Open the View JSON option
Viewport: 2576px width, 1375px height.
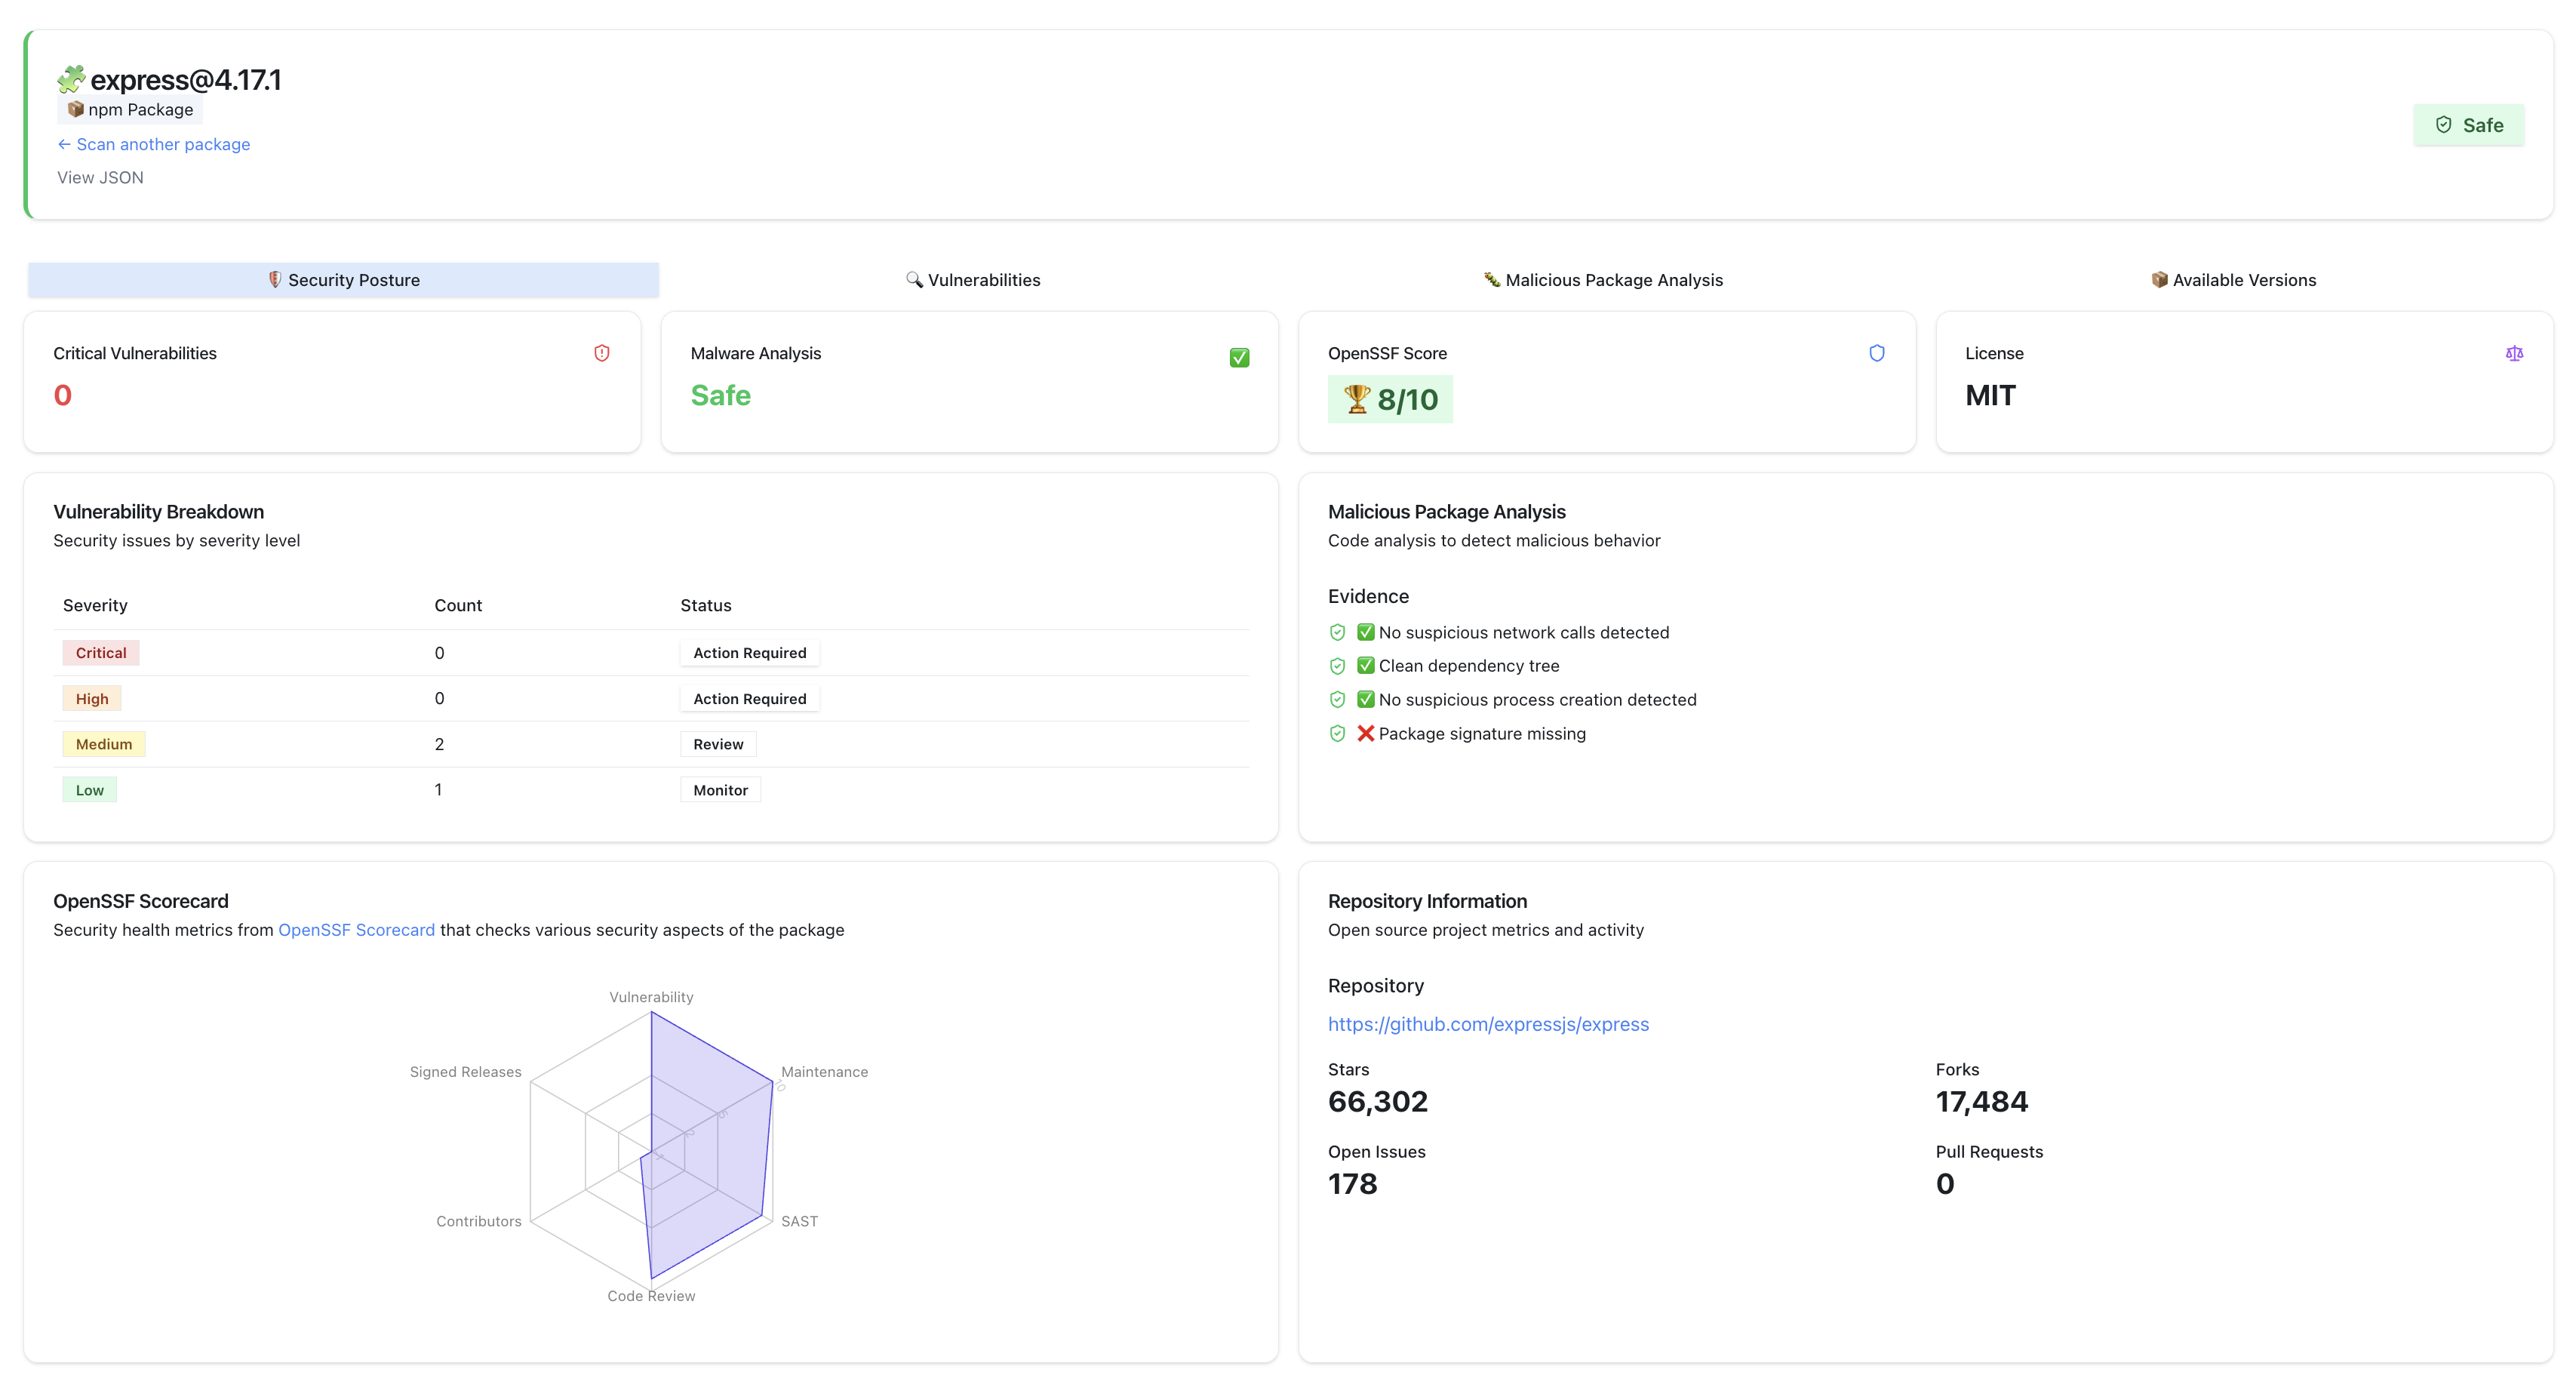click(x=100, y=177)
